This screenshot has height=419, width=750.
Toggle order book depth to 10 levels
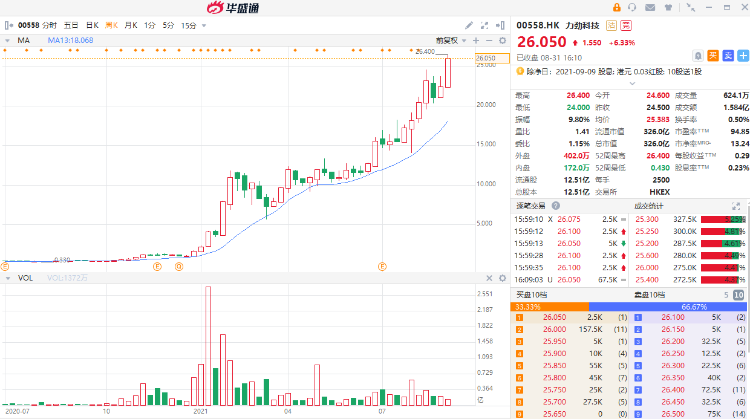(x=738, y=295)
